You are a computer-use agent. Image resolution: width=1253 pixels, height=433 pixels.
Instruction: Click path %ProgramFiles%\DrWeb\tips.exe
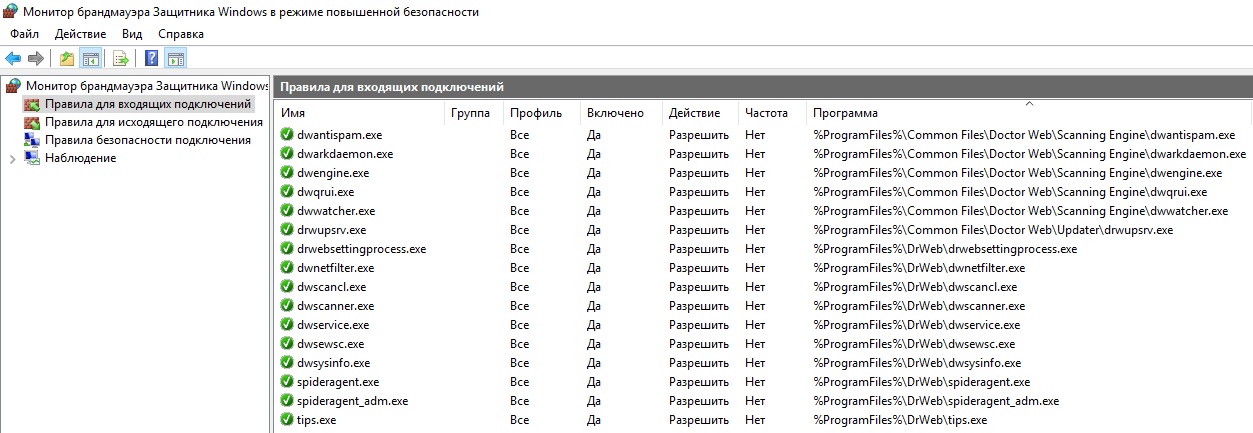click(900, 420)
